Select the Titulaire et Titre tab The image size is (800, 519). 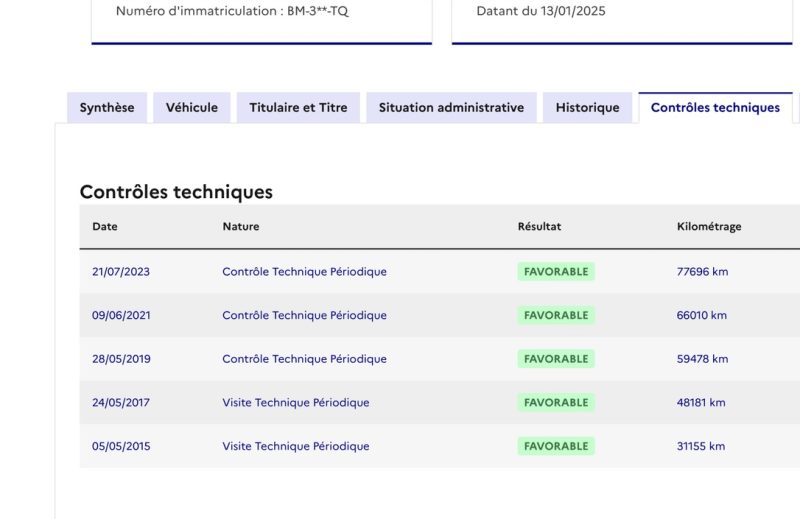tap(298, 108)
